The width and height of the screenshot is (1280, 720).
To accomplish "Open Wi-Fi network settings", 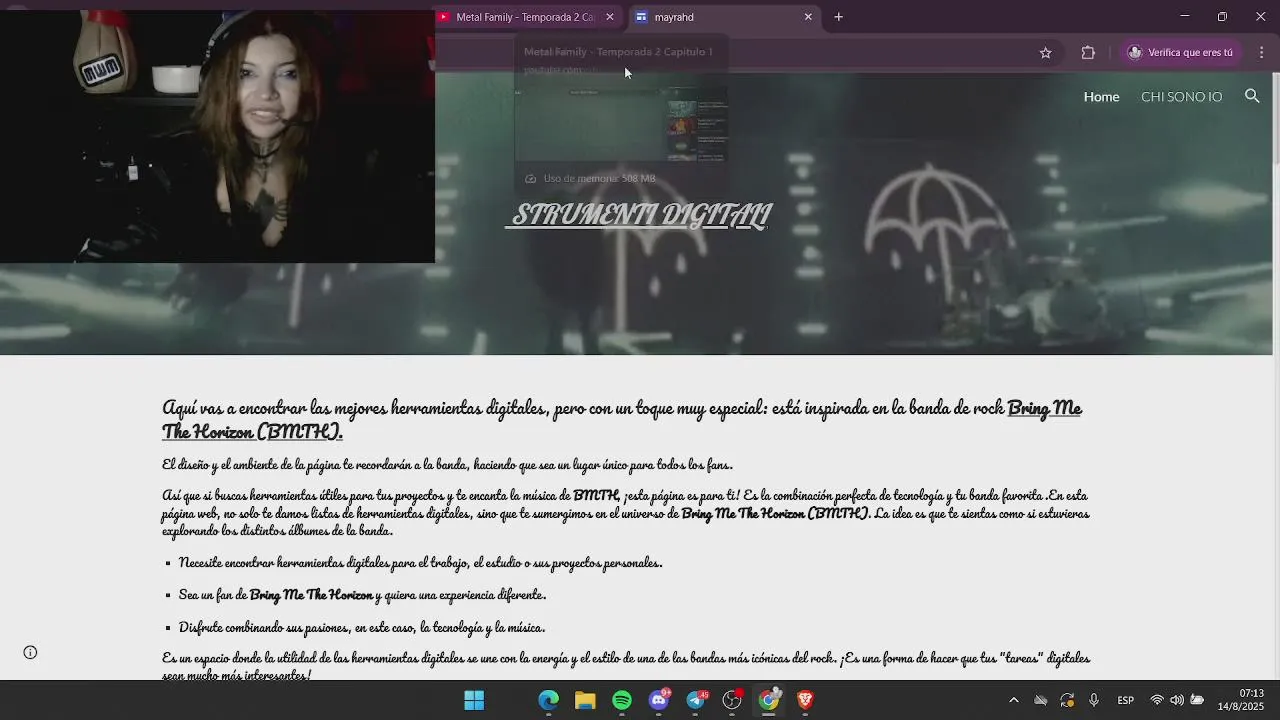I will coord(1157,700).
